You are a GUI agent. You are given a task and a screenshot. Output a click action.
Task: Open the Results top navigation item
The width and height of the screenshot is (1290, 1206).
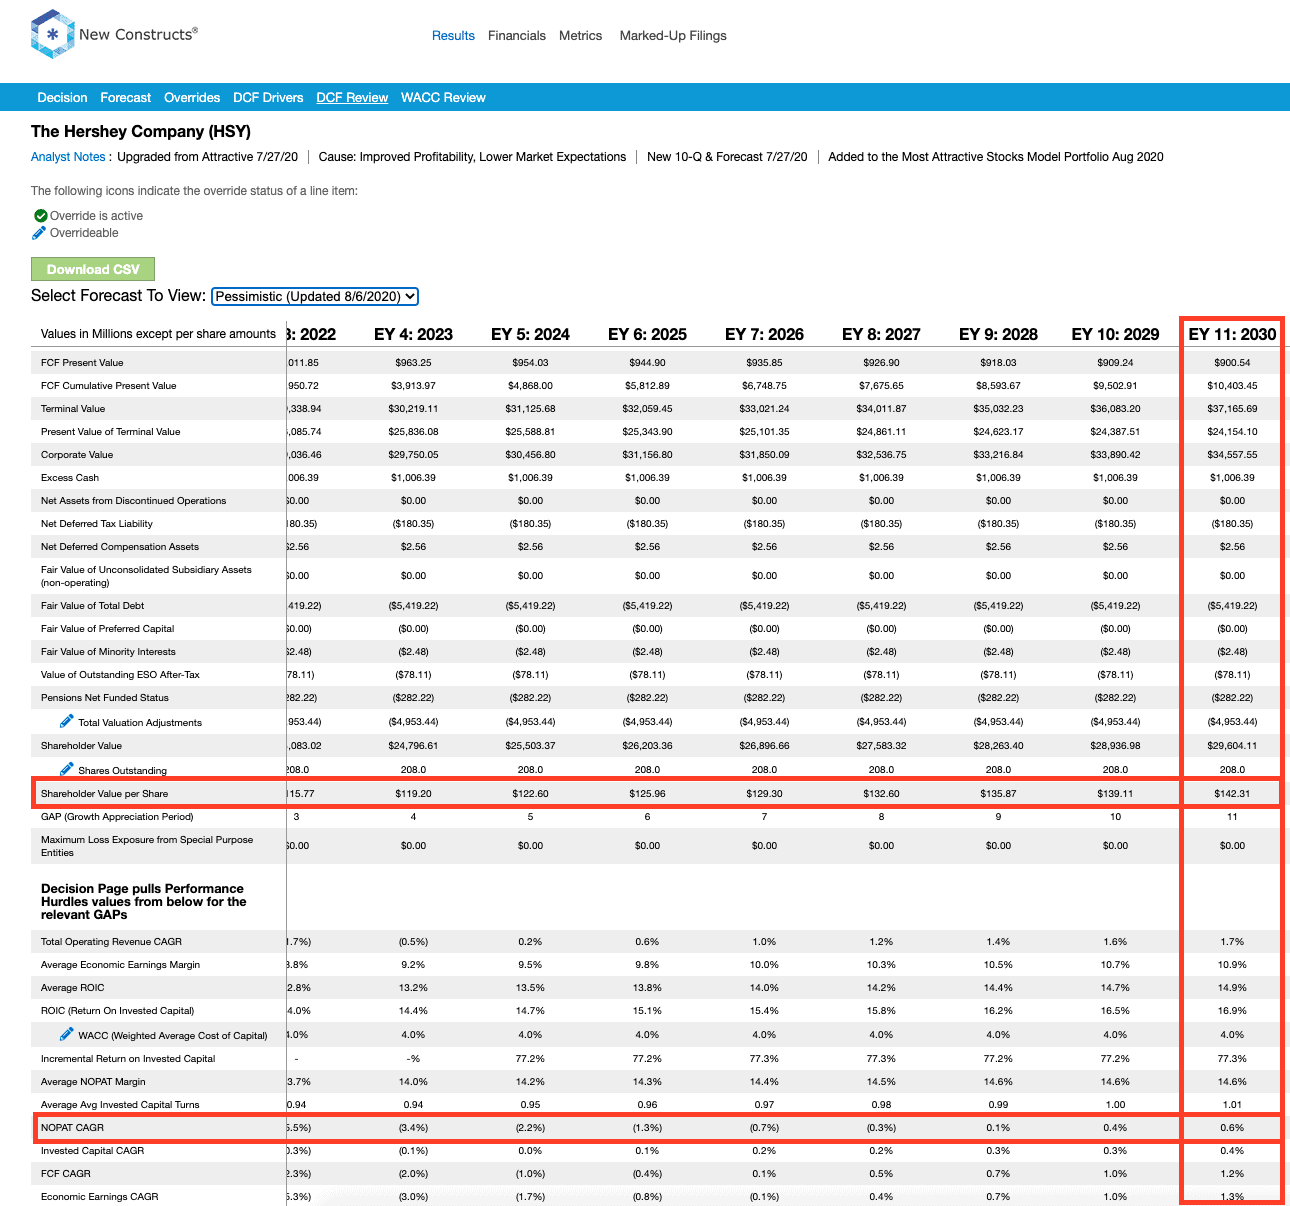point(453,35)
